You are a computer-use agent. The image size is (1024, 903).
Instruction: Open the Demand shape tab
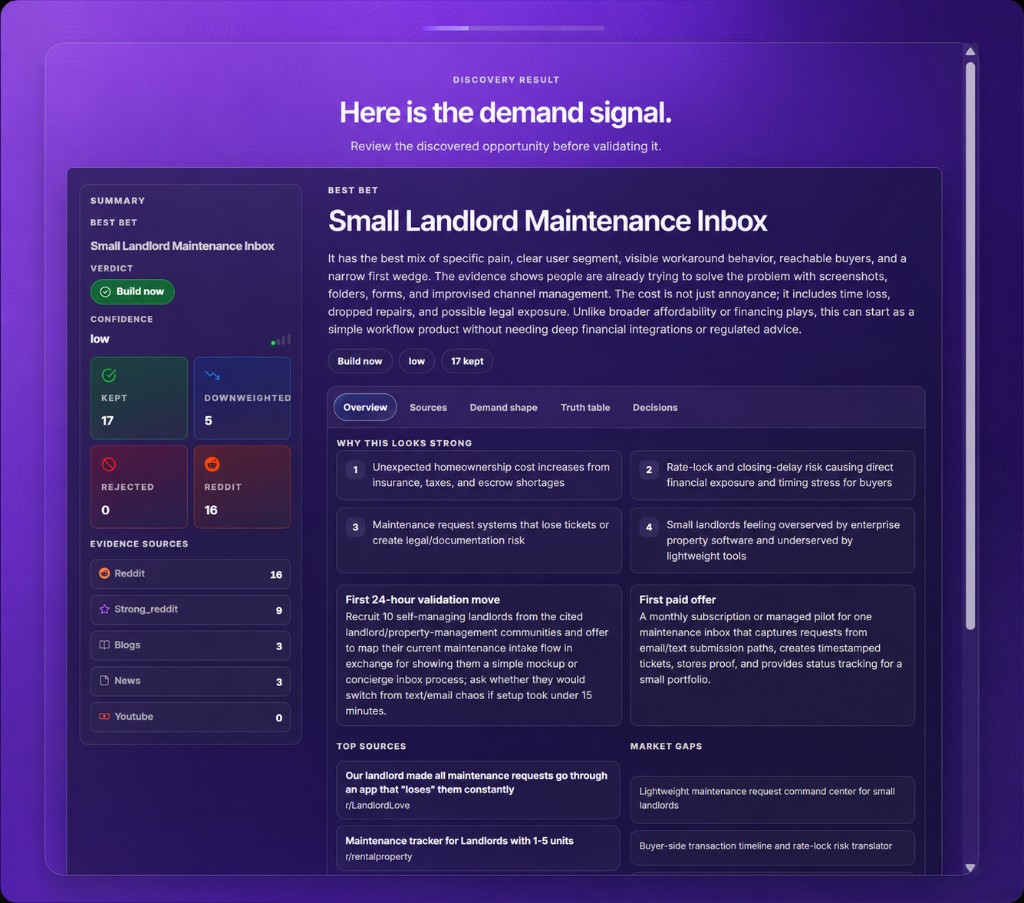point(504,407)
